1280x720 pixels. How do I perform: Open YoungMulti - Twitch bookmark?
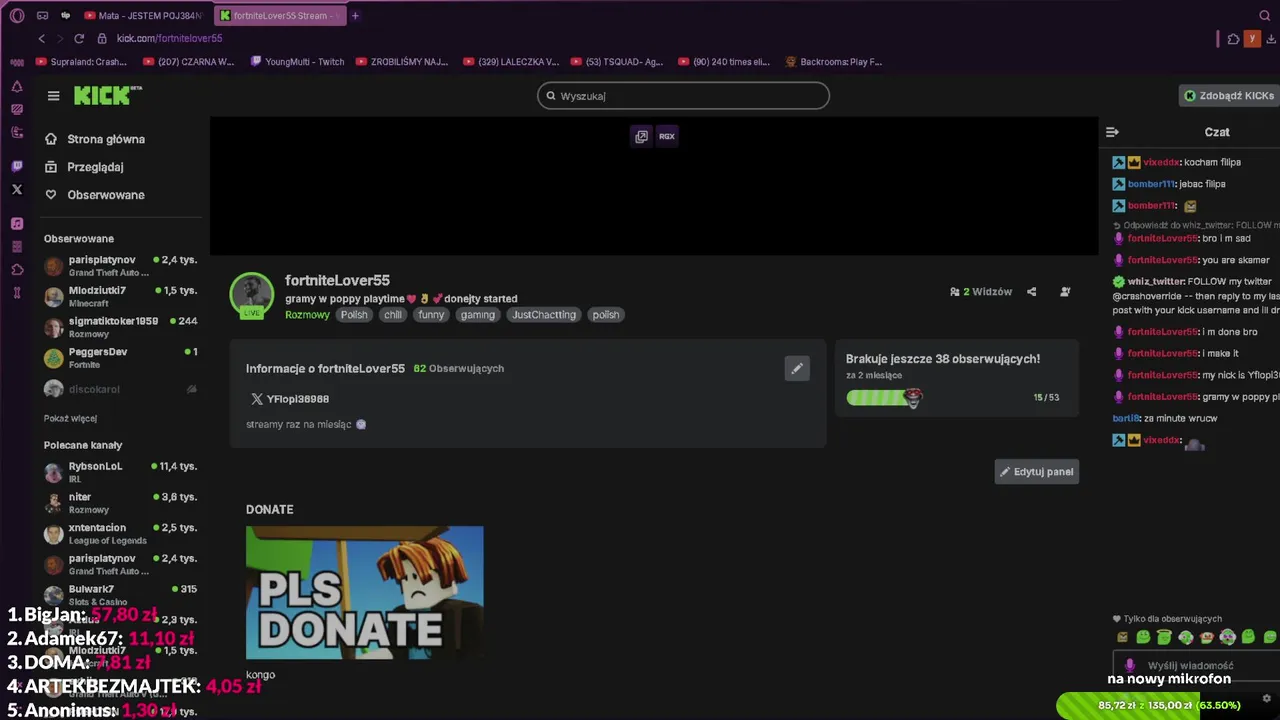click(297, 61)
